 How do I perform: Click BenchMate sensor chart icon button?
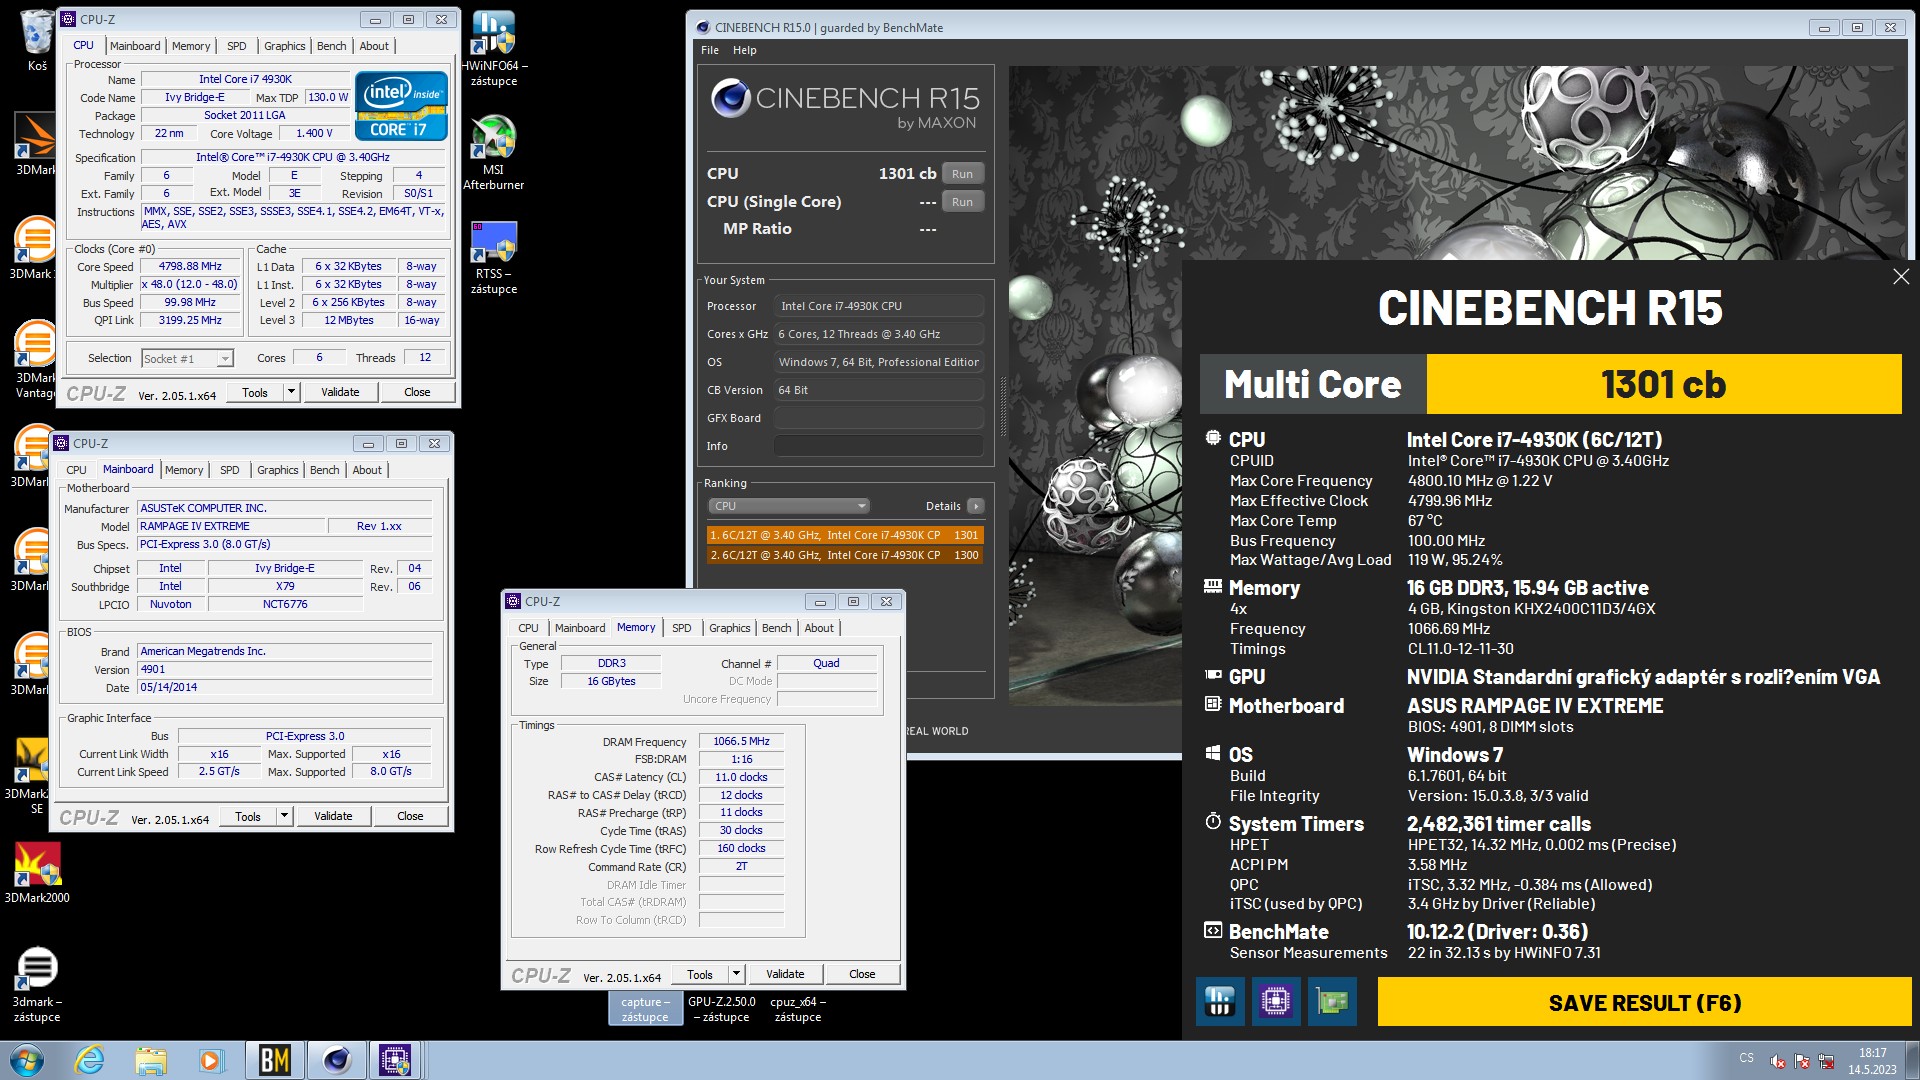1220,1001
